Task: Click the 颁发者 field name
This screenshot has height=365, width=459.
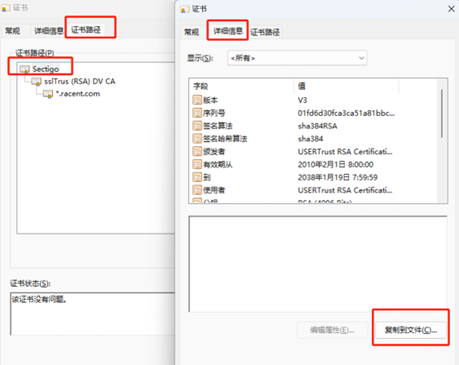Action: [214, 152]
